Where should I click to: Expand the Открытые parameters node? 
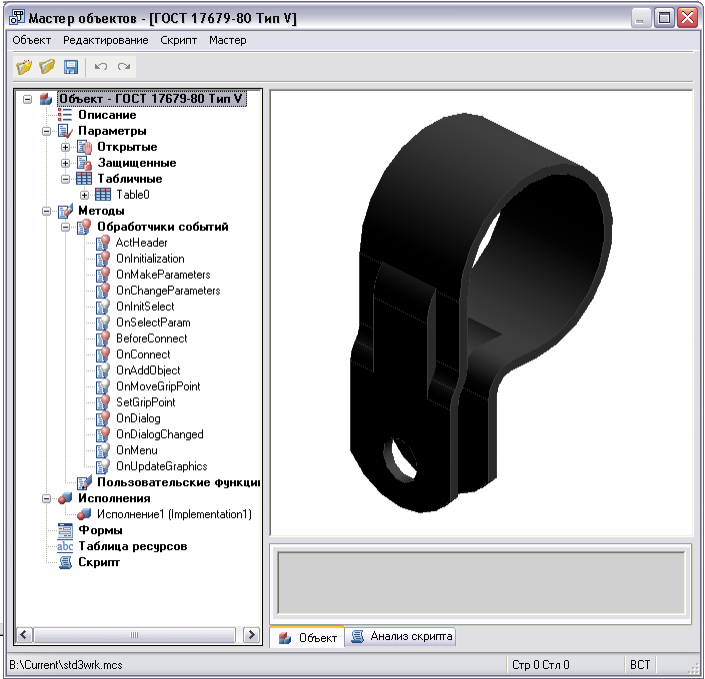(x=65, y=147)
